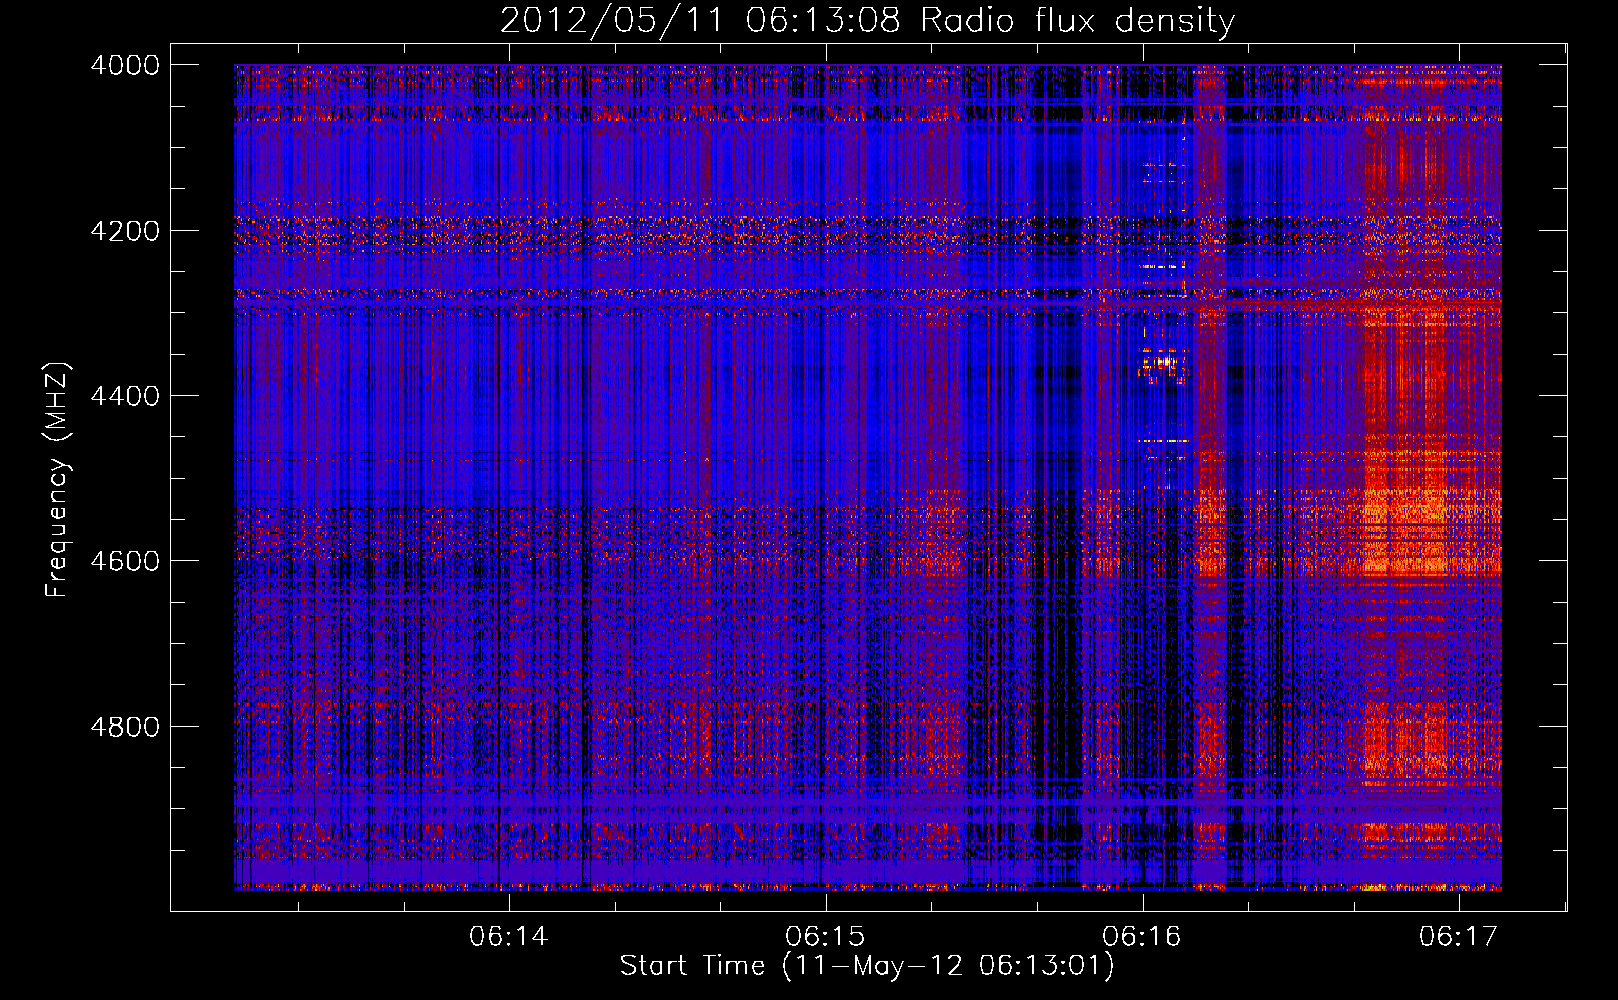Click the 'Frequency (MHZ)' y-axis title
1618x1000 pixels.
pyautogui.click(x=58, y=480)
